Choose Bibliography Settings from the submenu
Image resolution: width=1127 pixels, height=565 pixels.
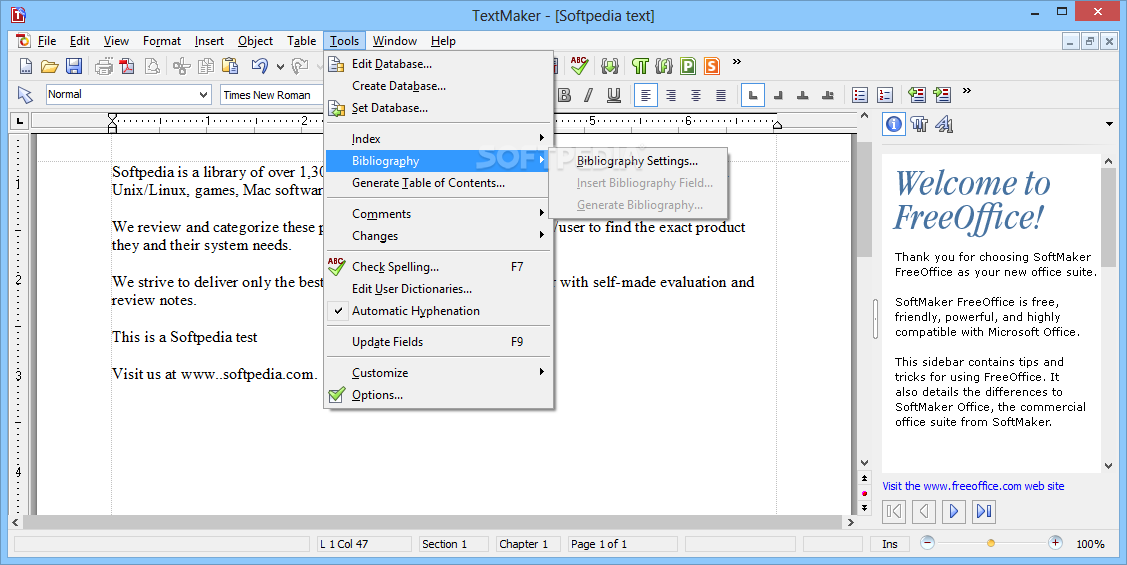point(638,161)
